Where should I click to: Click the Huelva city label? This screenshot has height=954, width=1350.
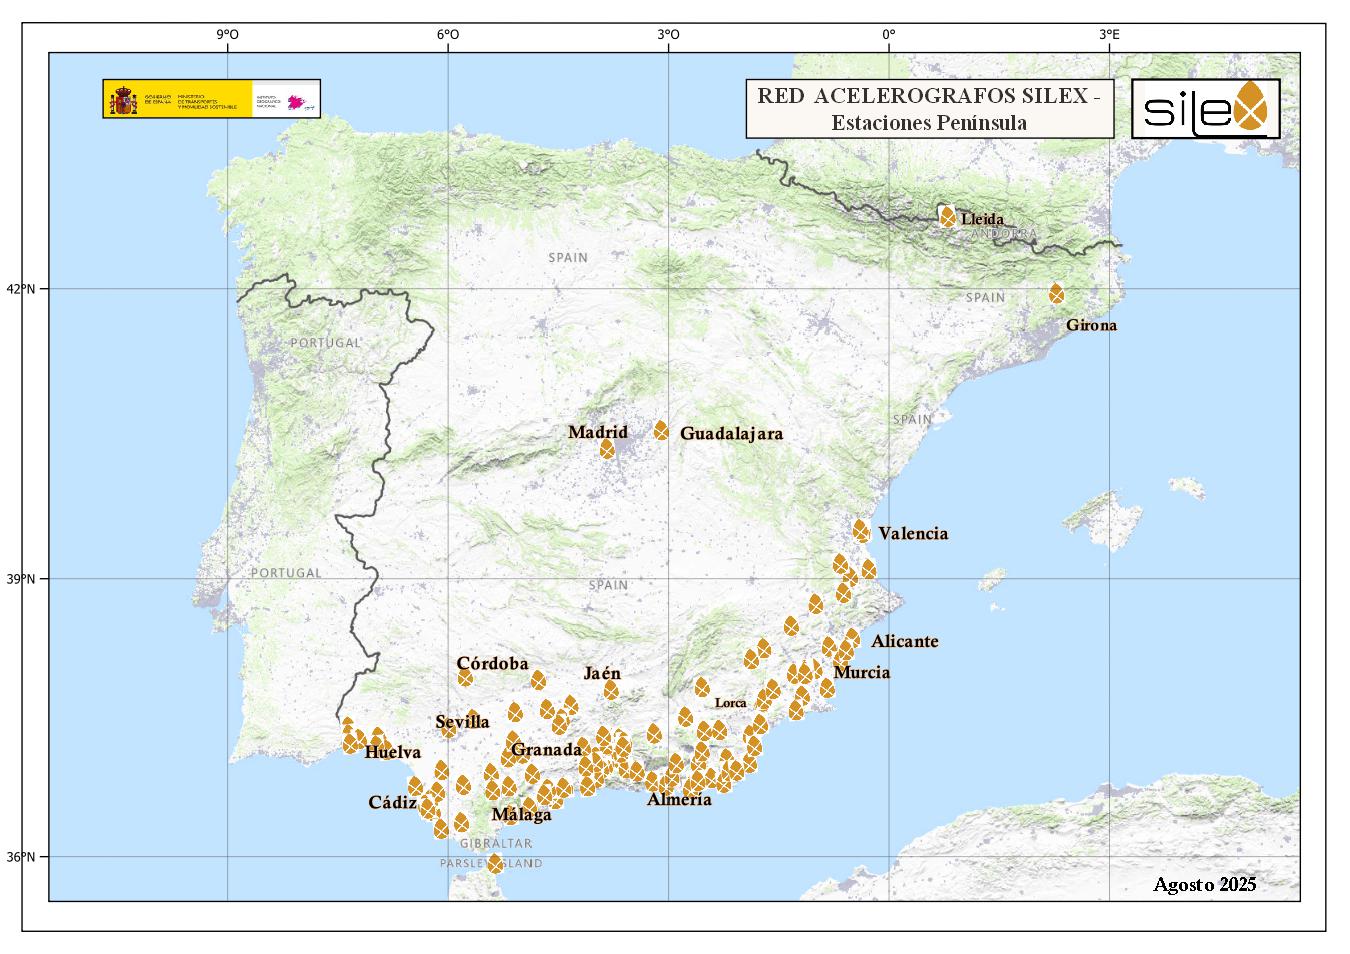(392, 752)
